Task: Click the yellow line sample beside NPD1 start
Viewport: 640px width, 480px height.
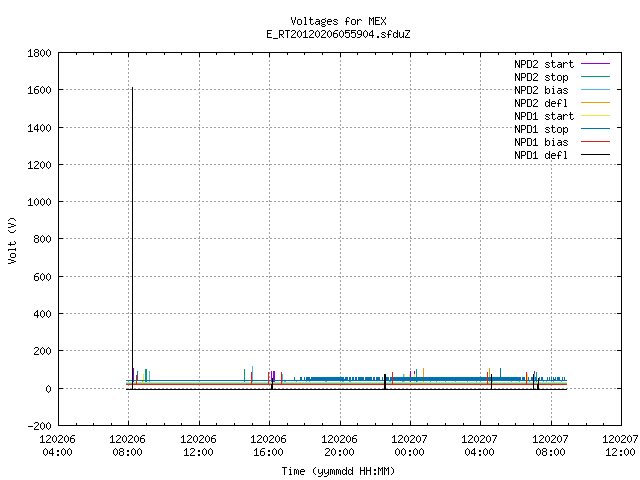Action: pos(595,116)
